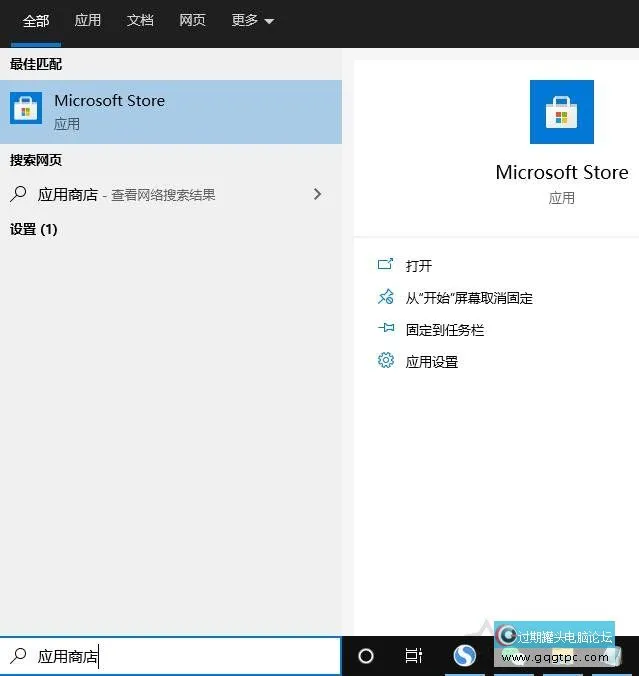Open 应用设置 for Microsoft Store
Viewport: 639px width, 676px height.
click(x=432, y=362)
